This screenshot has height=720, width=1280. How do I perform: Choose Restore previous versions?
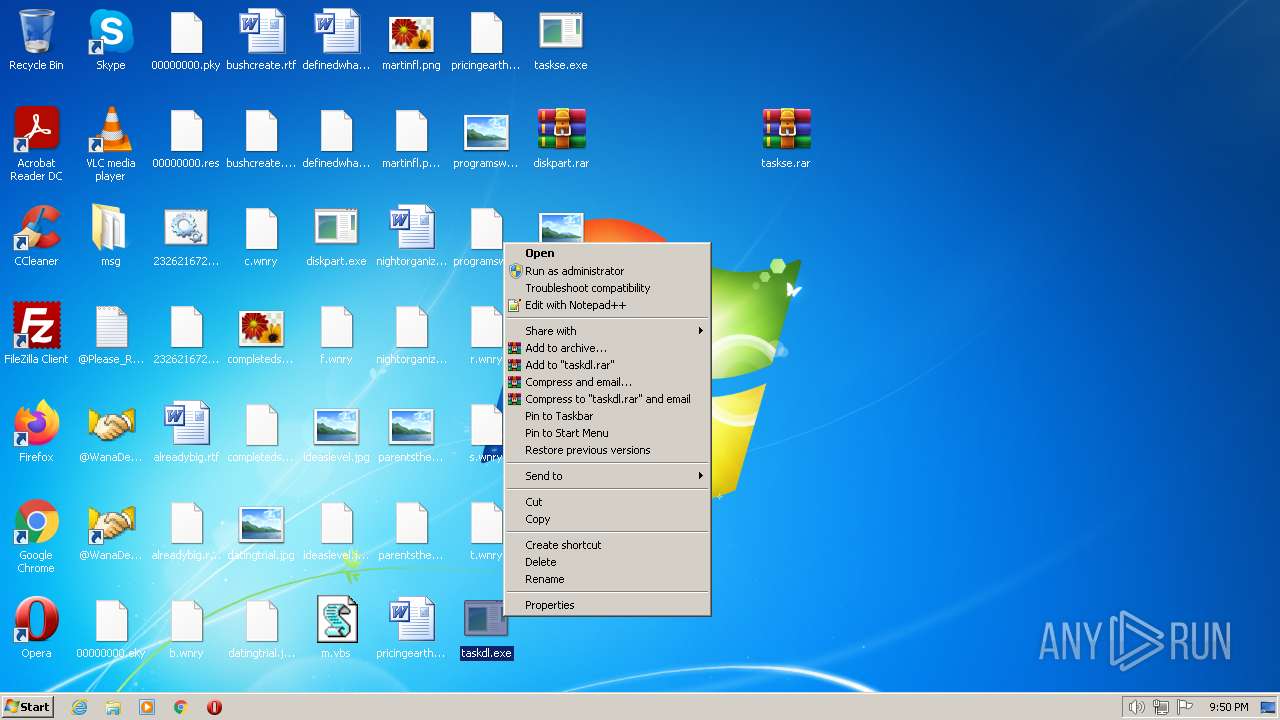pyautogui.click(x=607, y=450)
